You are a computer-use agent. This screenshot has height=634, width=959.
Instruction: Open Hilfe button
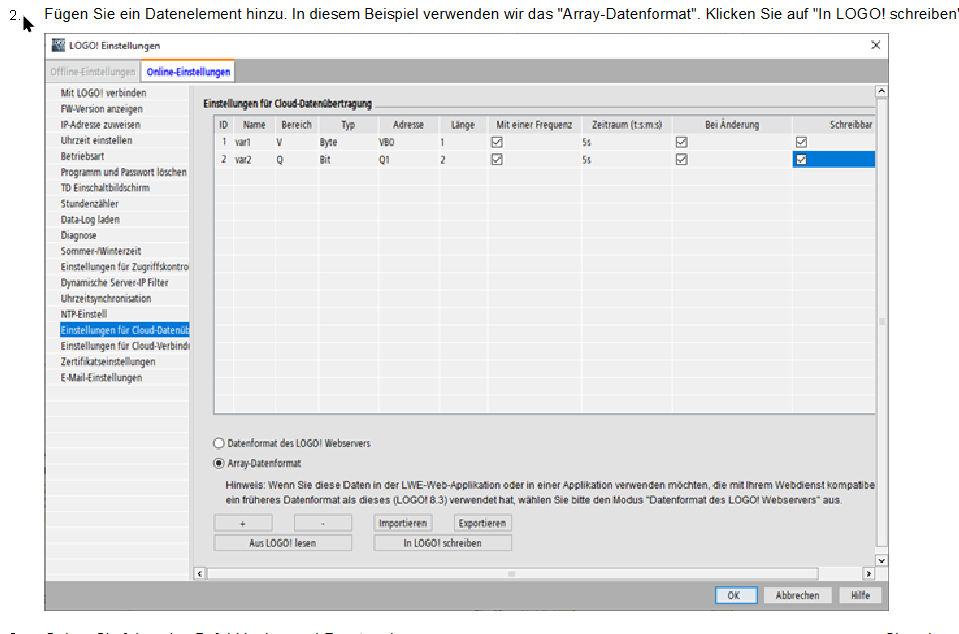coord(861,595)
